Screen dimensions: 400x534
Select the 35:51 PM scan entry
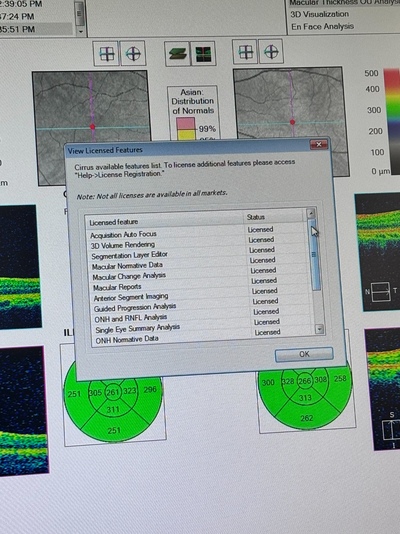coord(36,29)
